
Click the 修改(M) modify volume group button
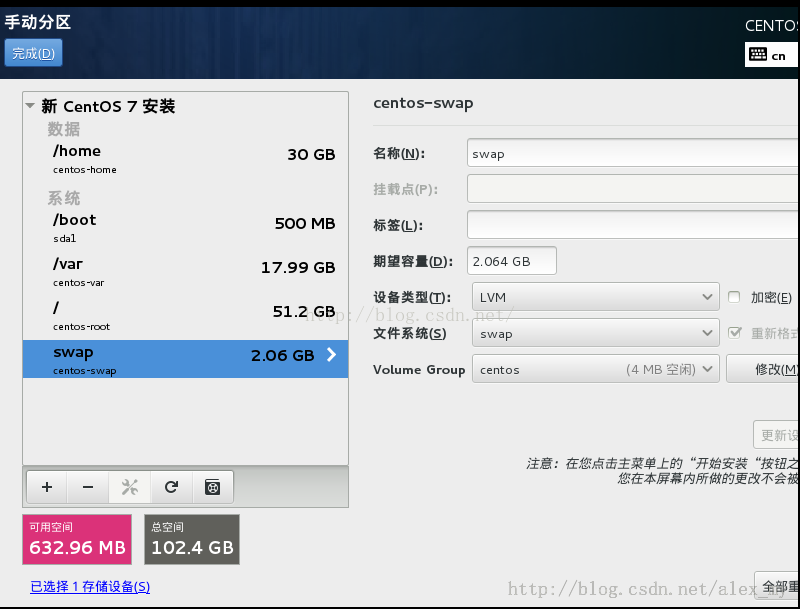tap(763, 369)
